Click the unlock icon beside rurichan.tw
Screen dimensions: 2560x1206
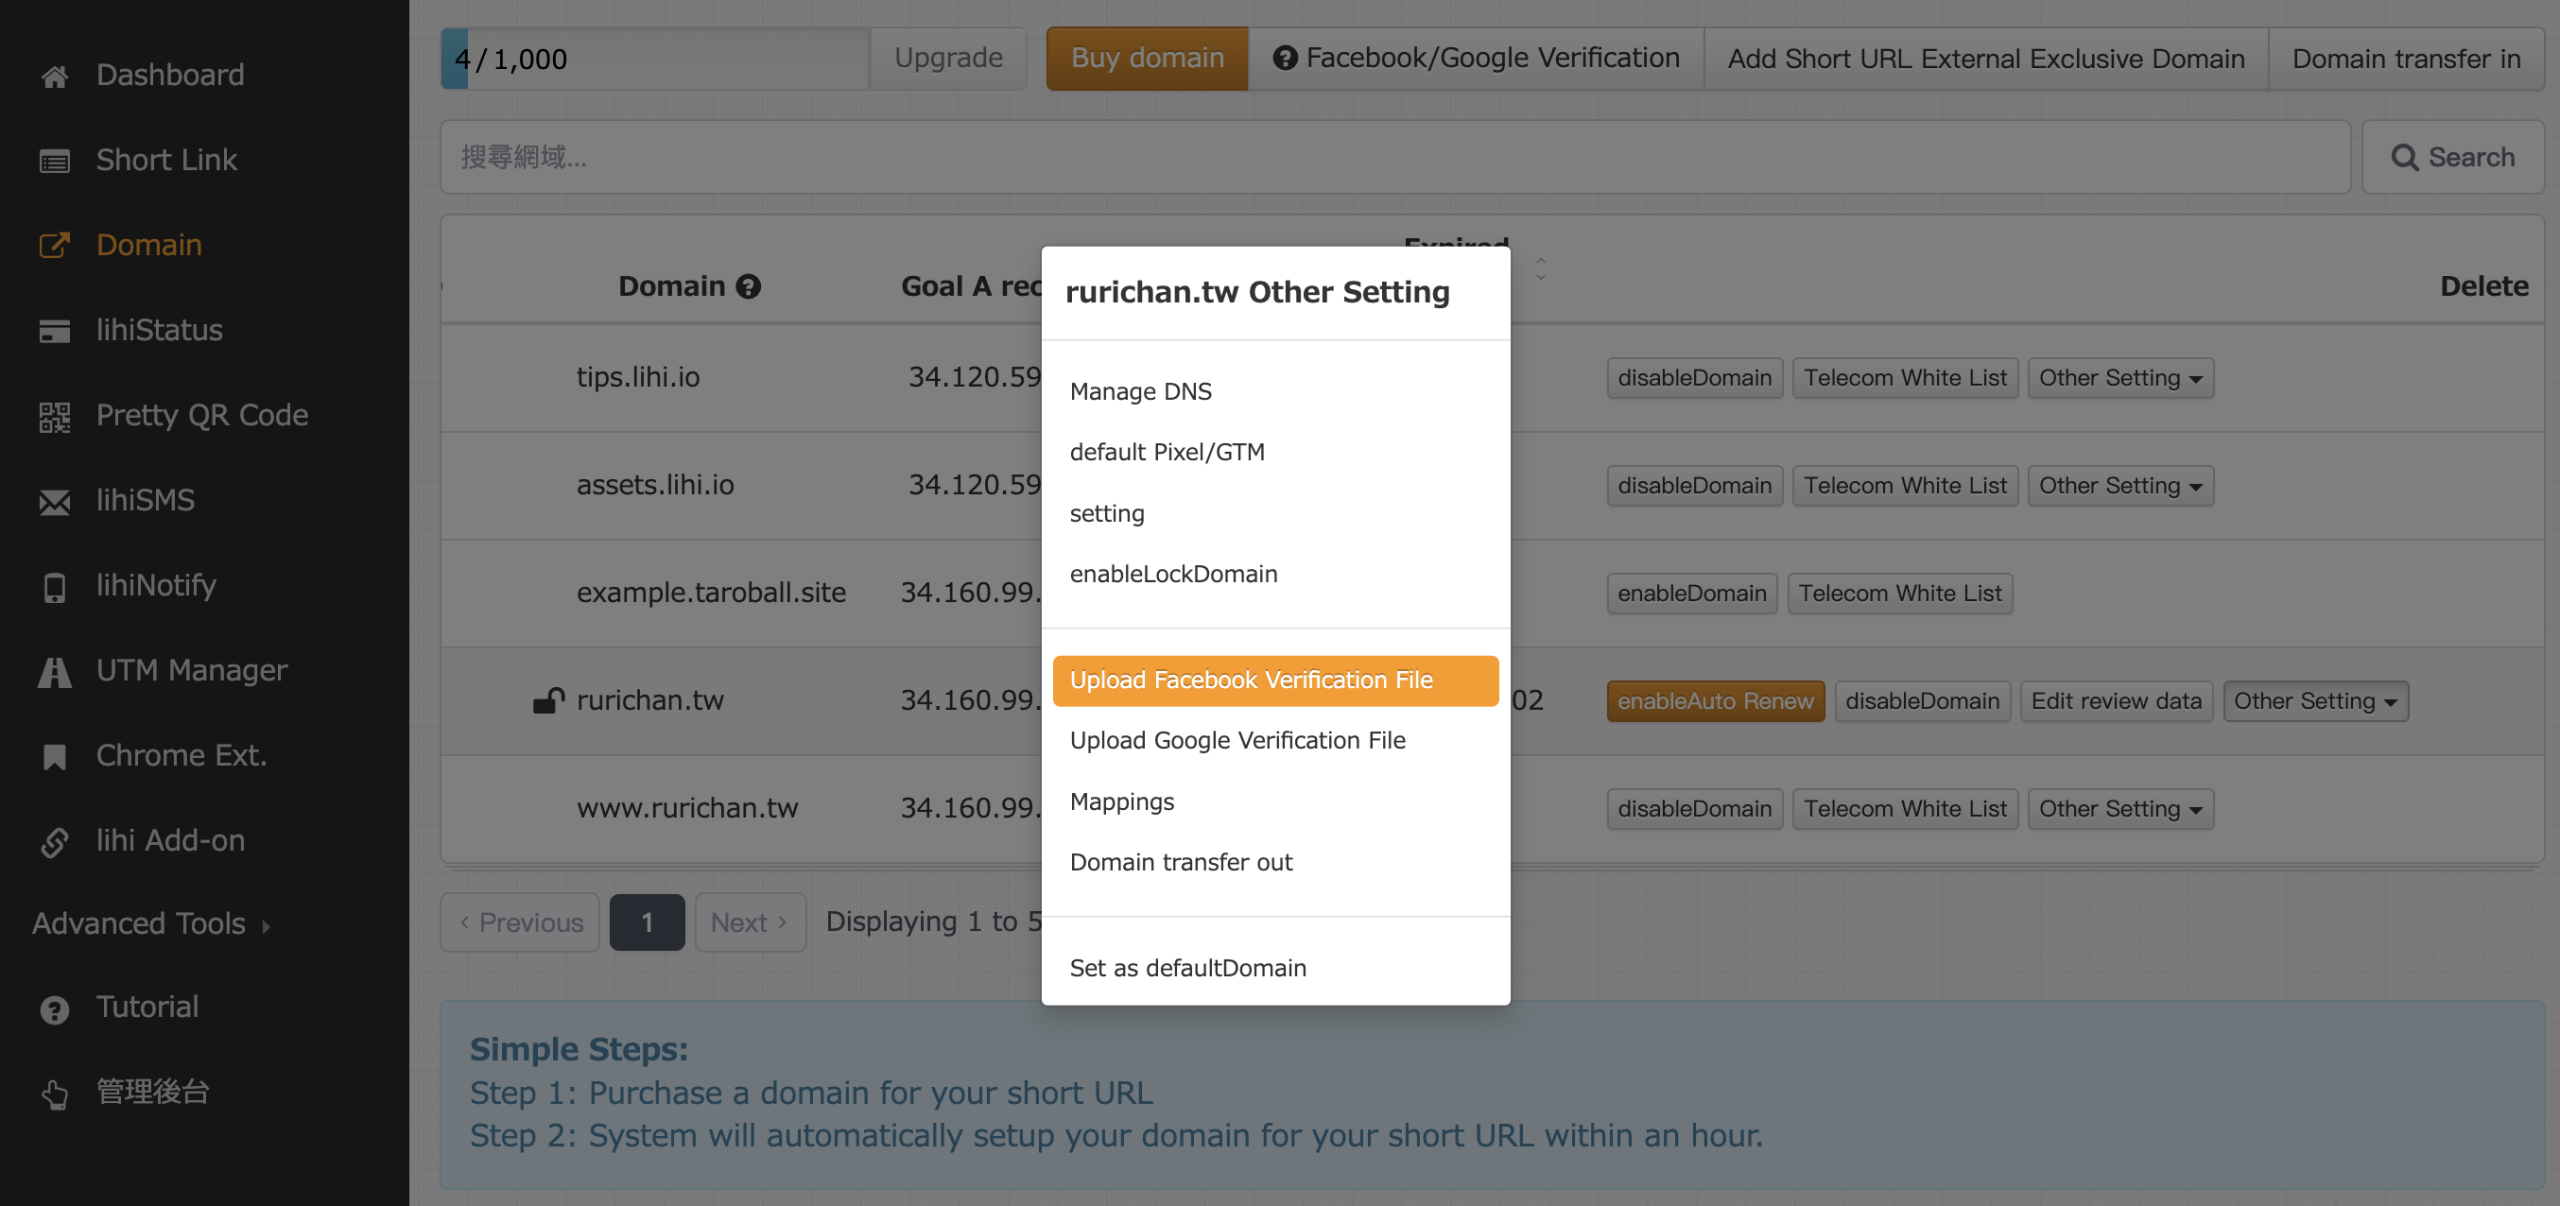[548, 701]
